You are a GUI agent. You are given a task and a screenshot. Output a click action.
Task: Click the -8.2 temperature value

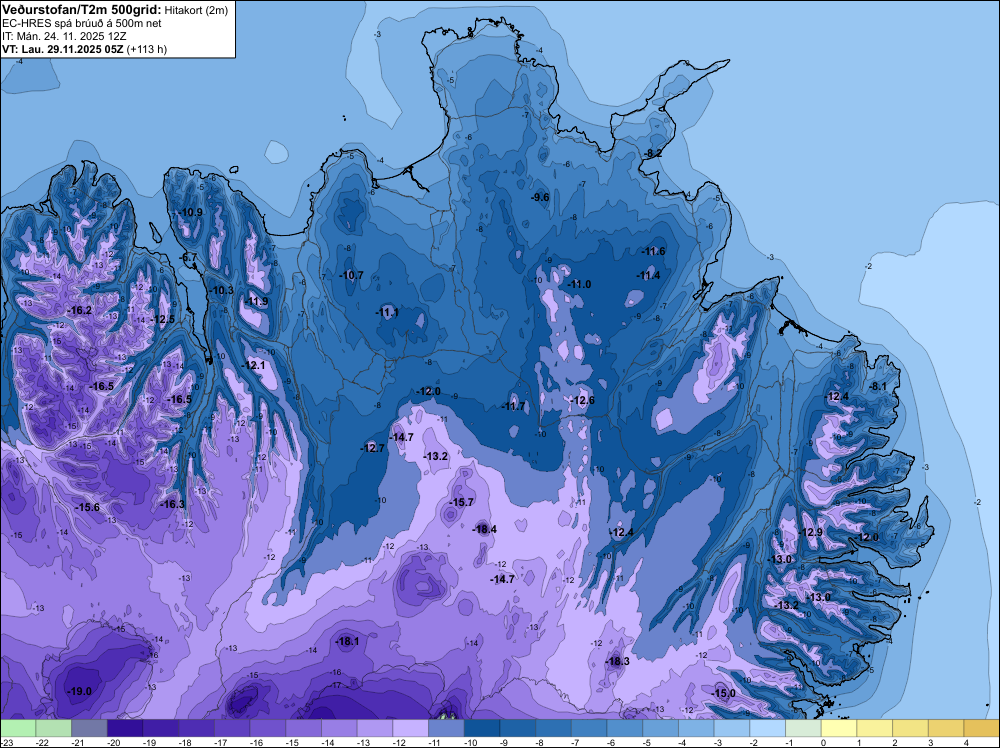[652, 154]
